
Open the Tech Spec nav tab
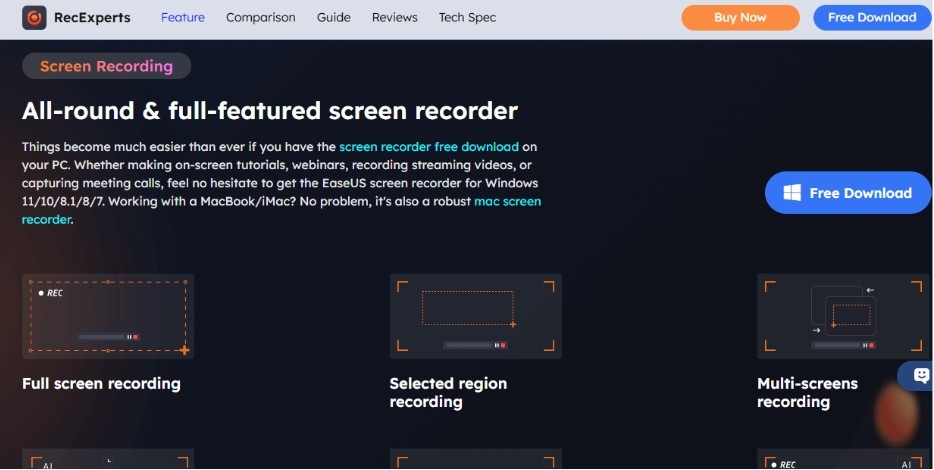(467, 18)
